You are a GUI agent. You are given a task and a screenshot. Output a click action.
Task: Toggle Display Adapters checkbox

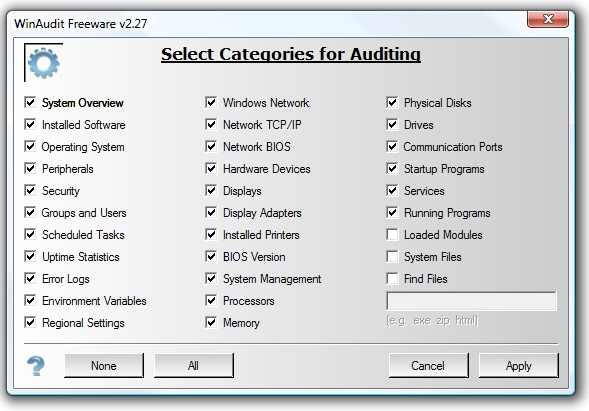[x=211, y=212]
